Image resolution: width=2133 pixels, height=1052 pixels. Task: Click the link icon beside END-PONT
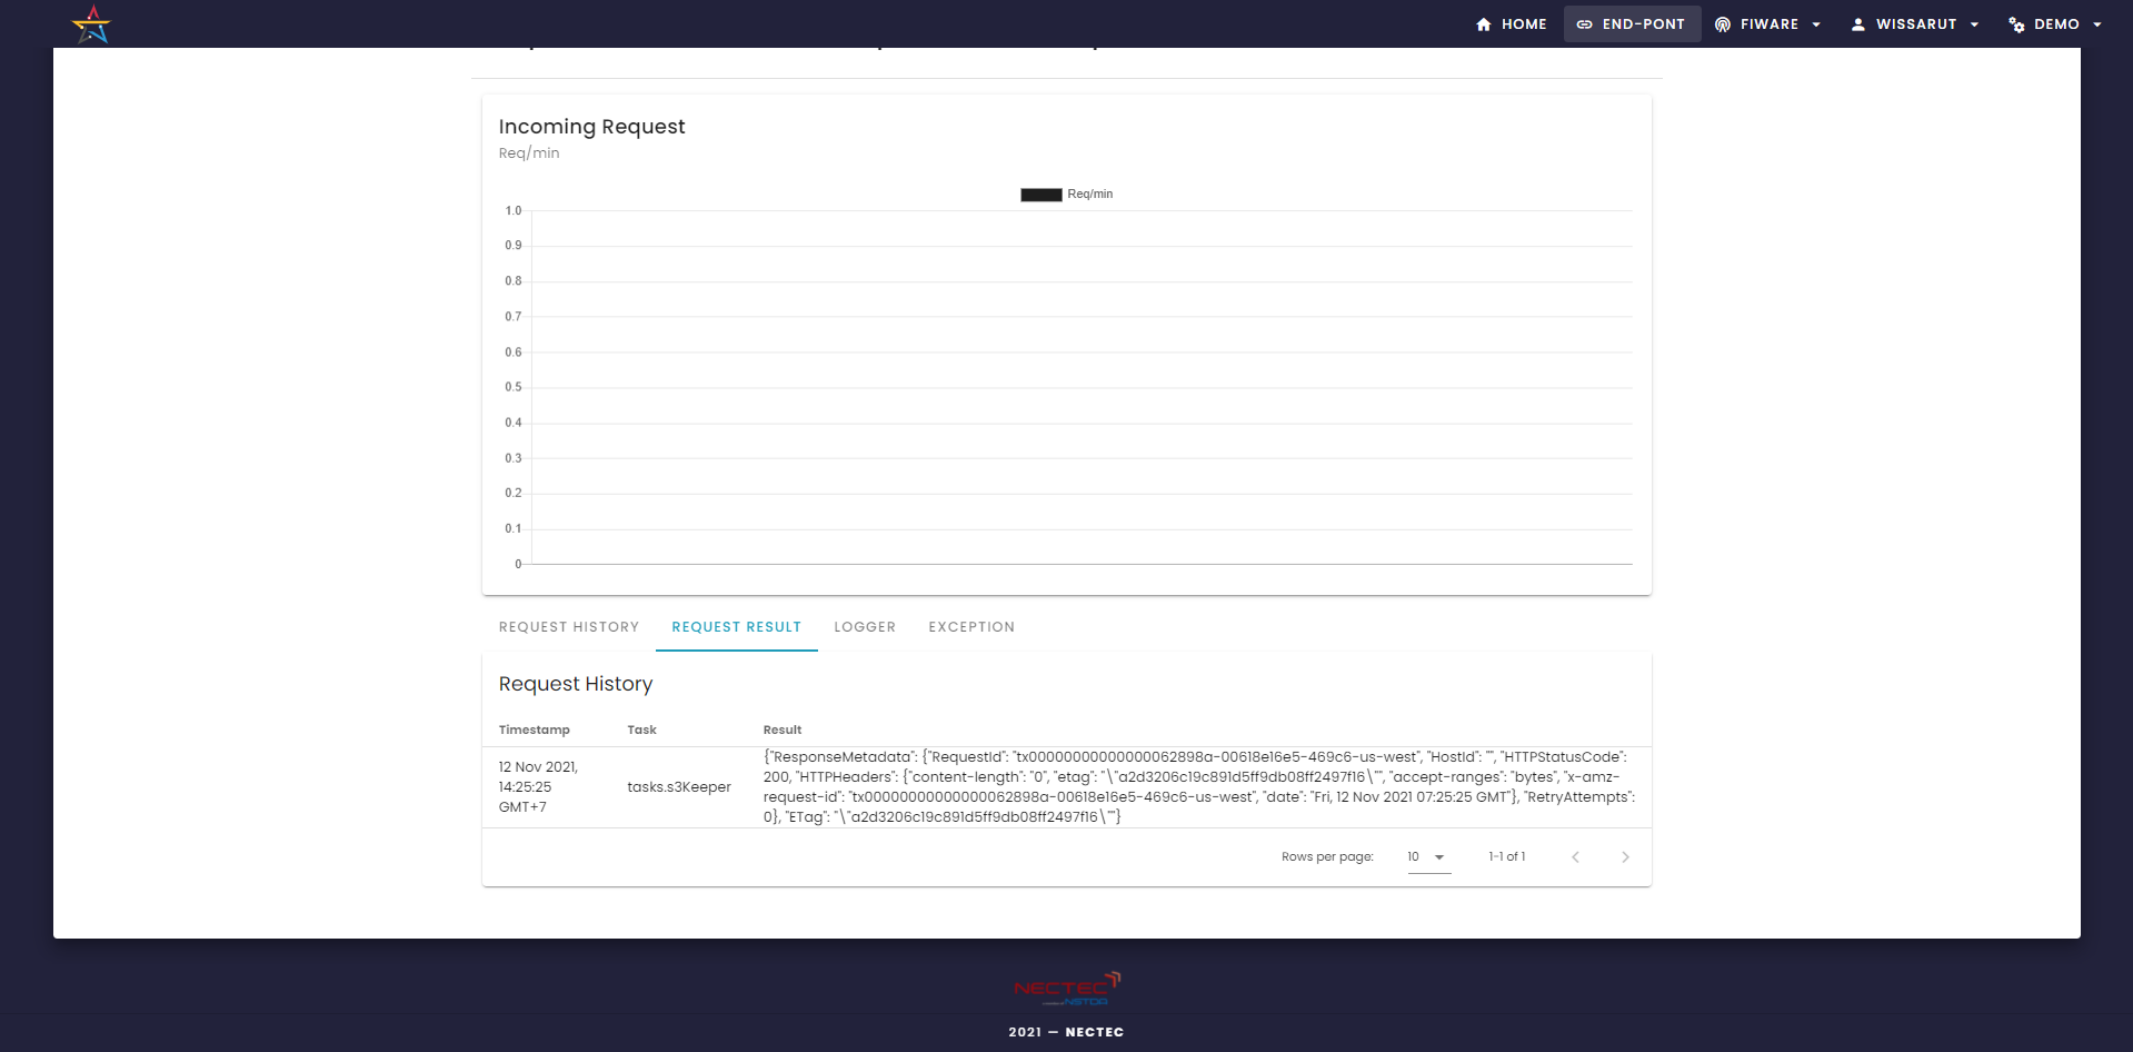tap(1584, 24)
